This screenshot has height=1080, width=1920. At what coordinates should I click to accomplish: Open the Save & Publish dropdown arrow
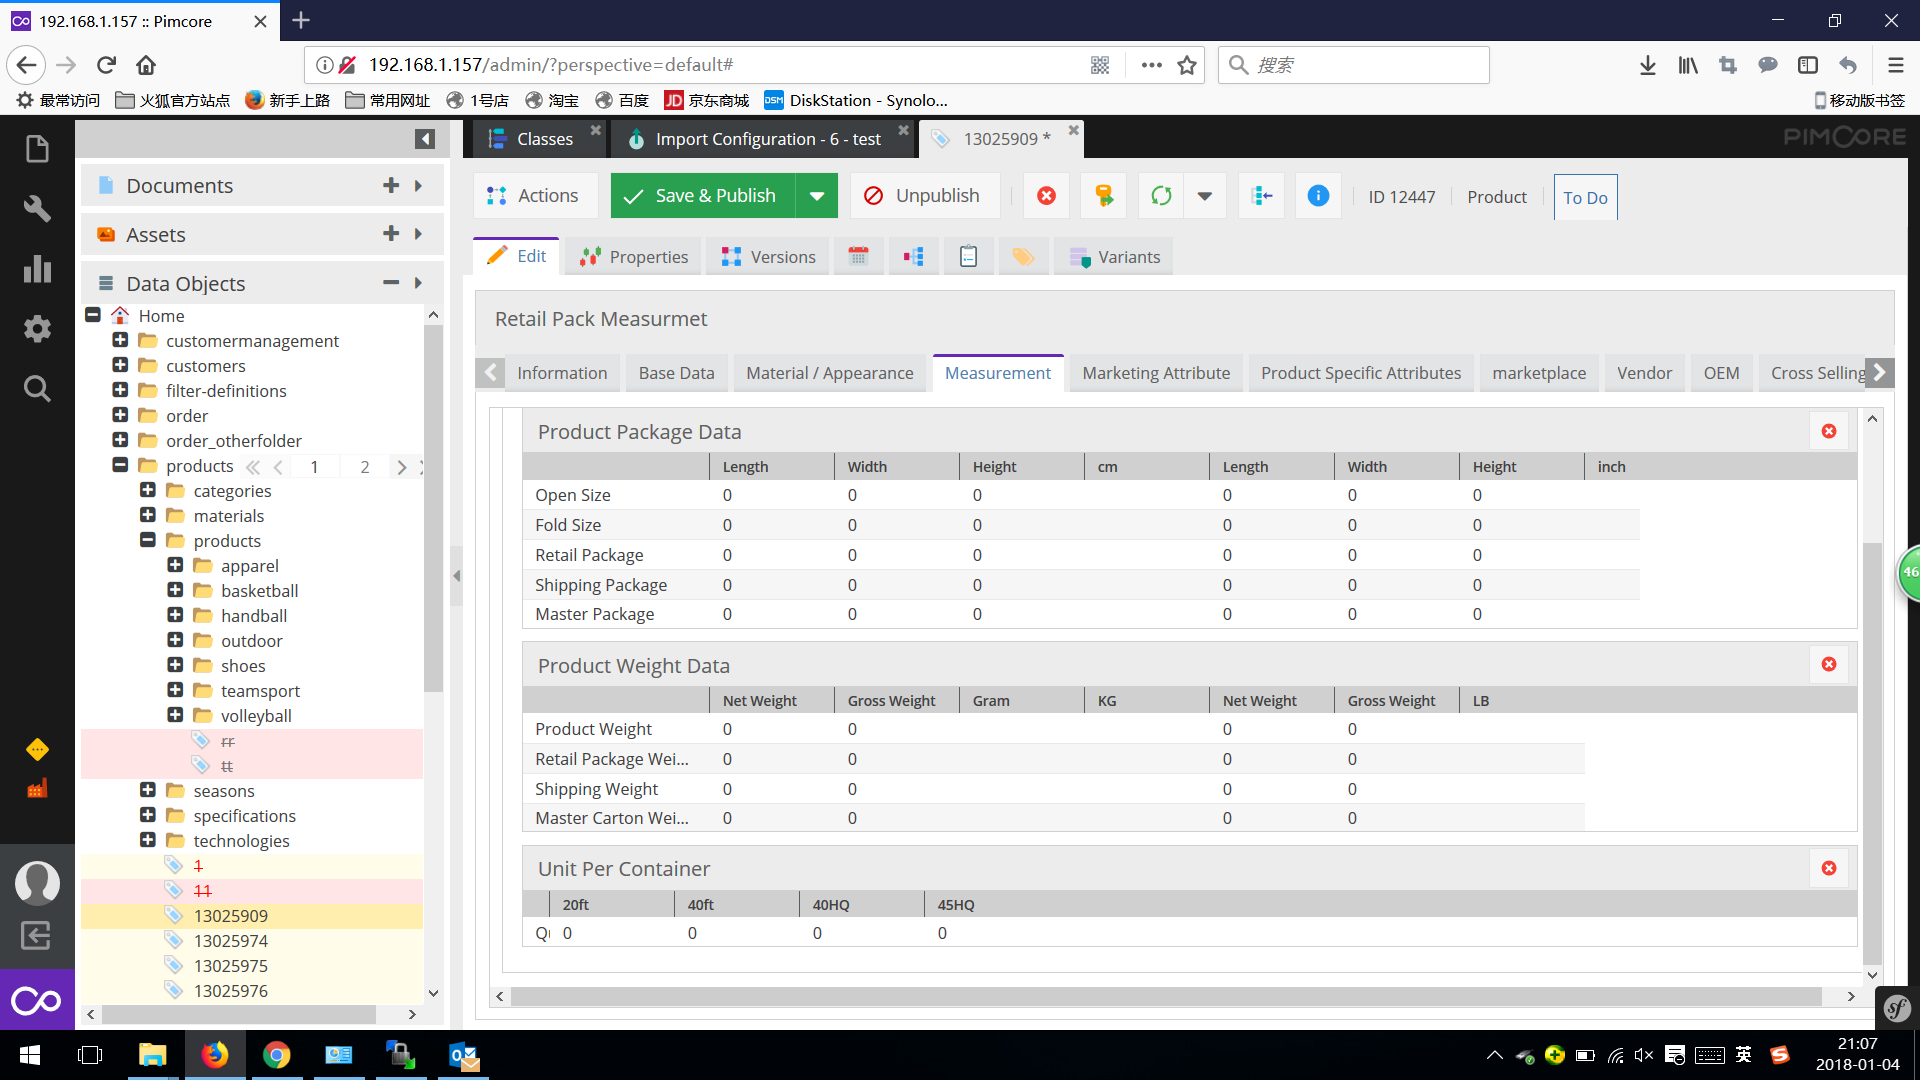point(817,195)
